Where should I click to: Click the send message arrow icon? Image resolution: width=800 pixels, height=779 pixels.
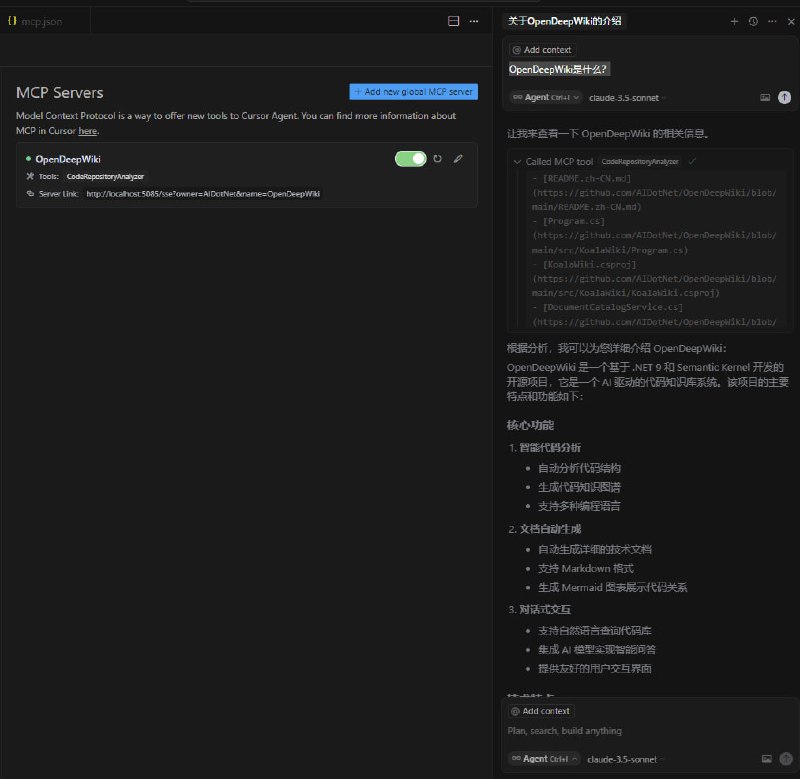tap(786, 759)
